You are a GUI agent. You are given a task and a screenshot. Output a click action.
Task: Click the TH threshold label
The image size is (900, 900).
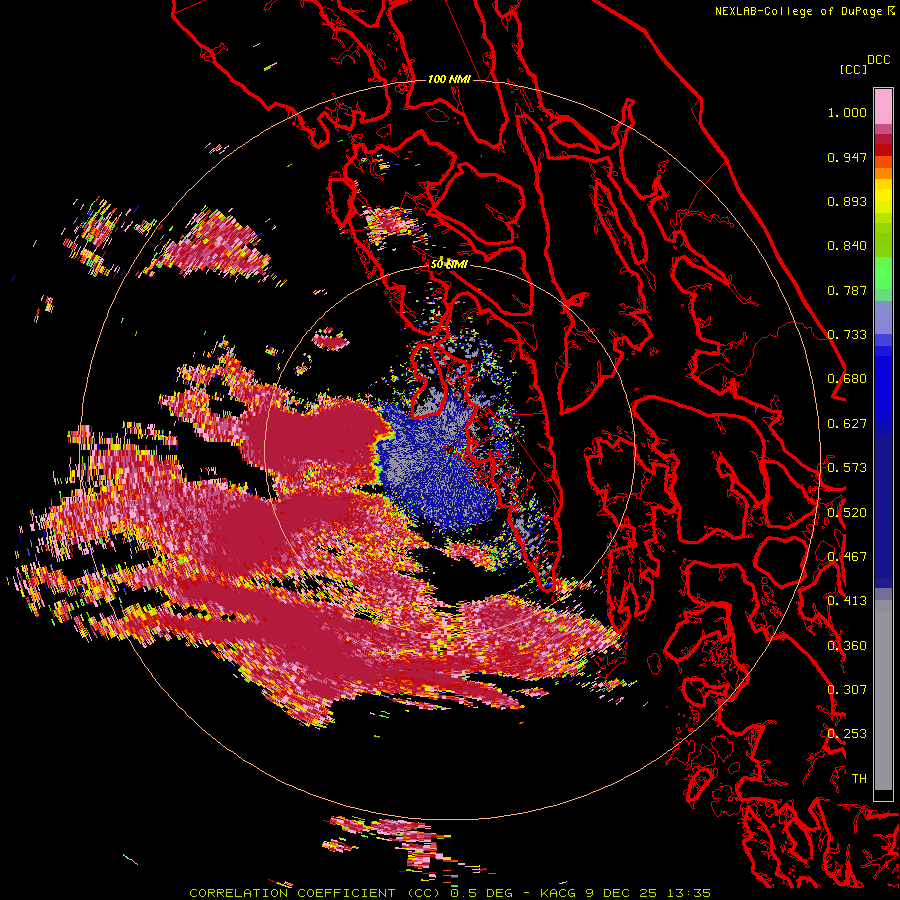859,779
